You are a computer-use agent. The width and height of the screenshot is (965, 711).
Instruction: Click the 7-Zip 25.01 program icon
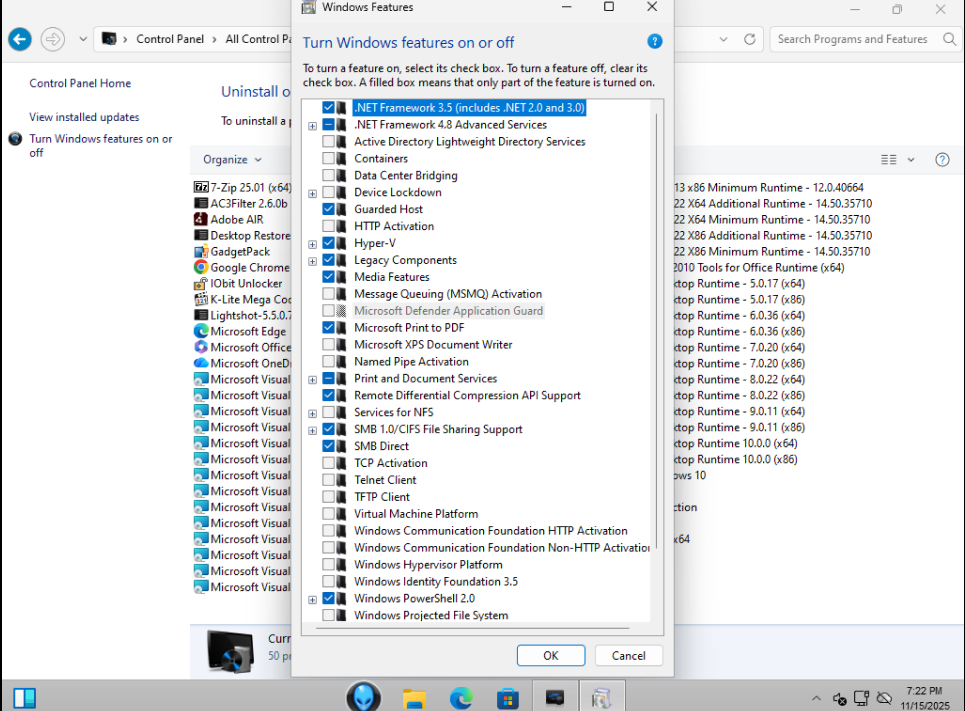201,187
